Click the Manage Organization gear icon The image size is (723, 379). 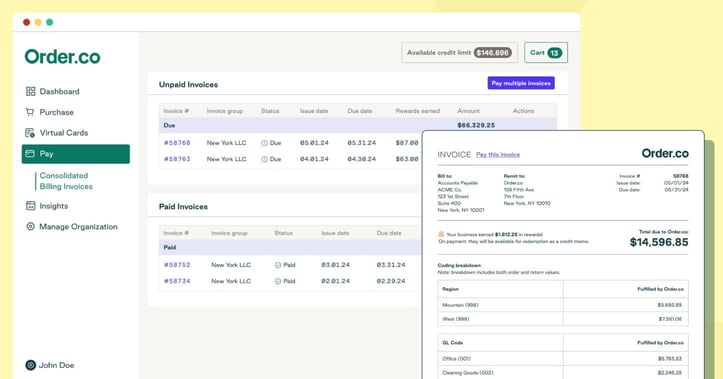[30, 226]
